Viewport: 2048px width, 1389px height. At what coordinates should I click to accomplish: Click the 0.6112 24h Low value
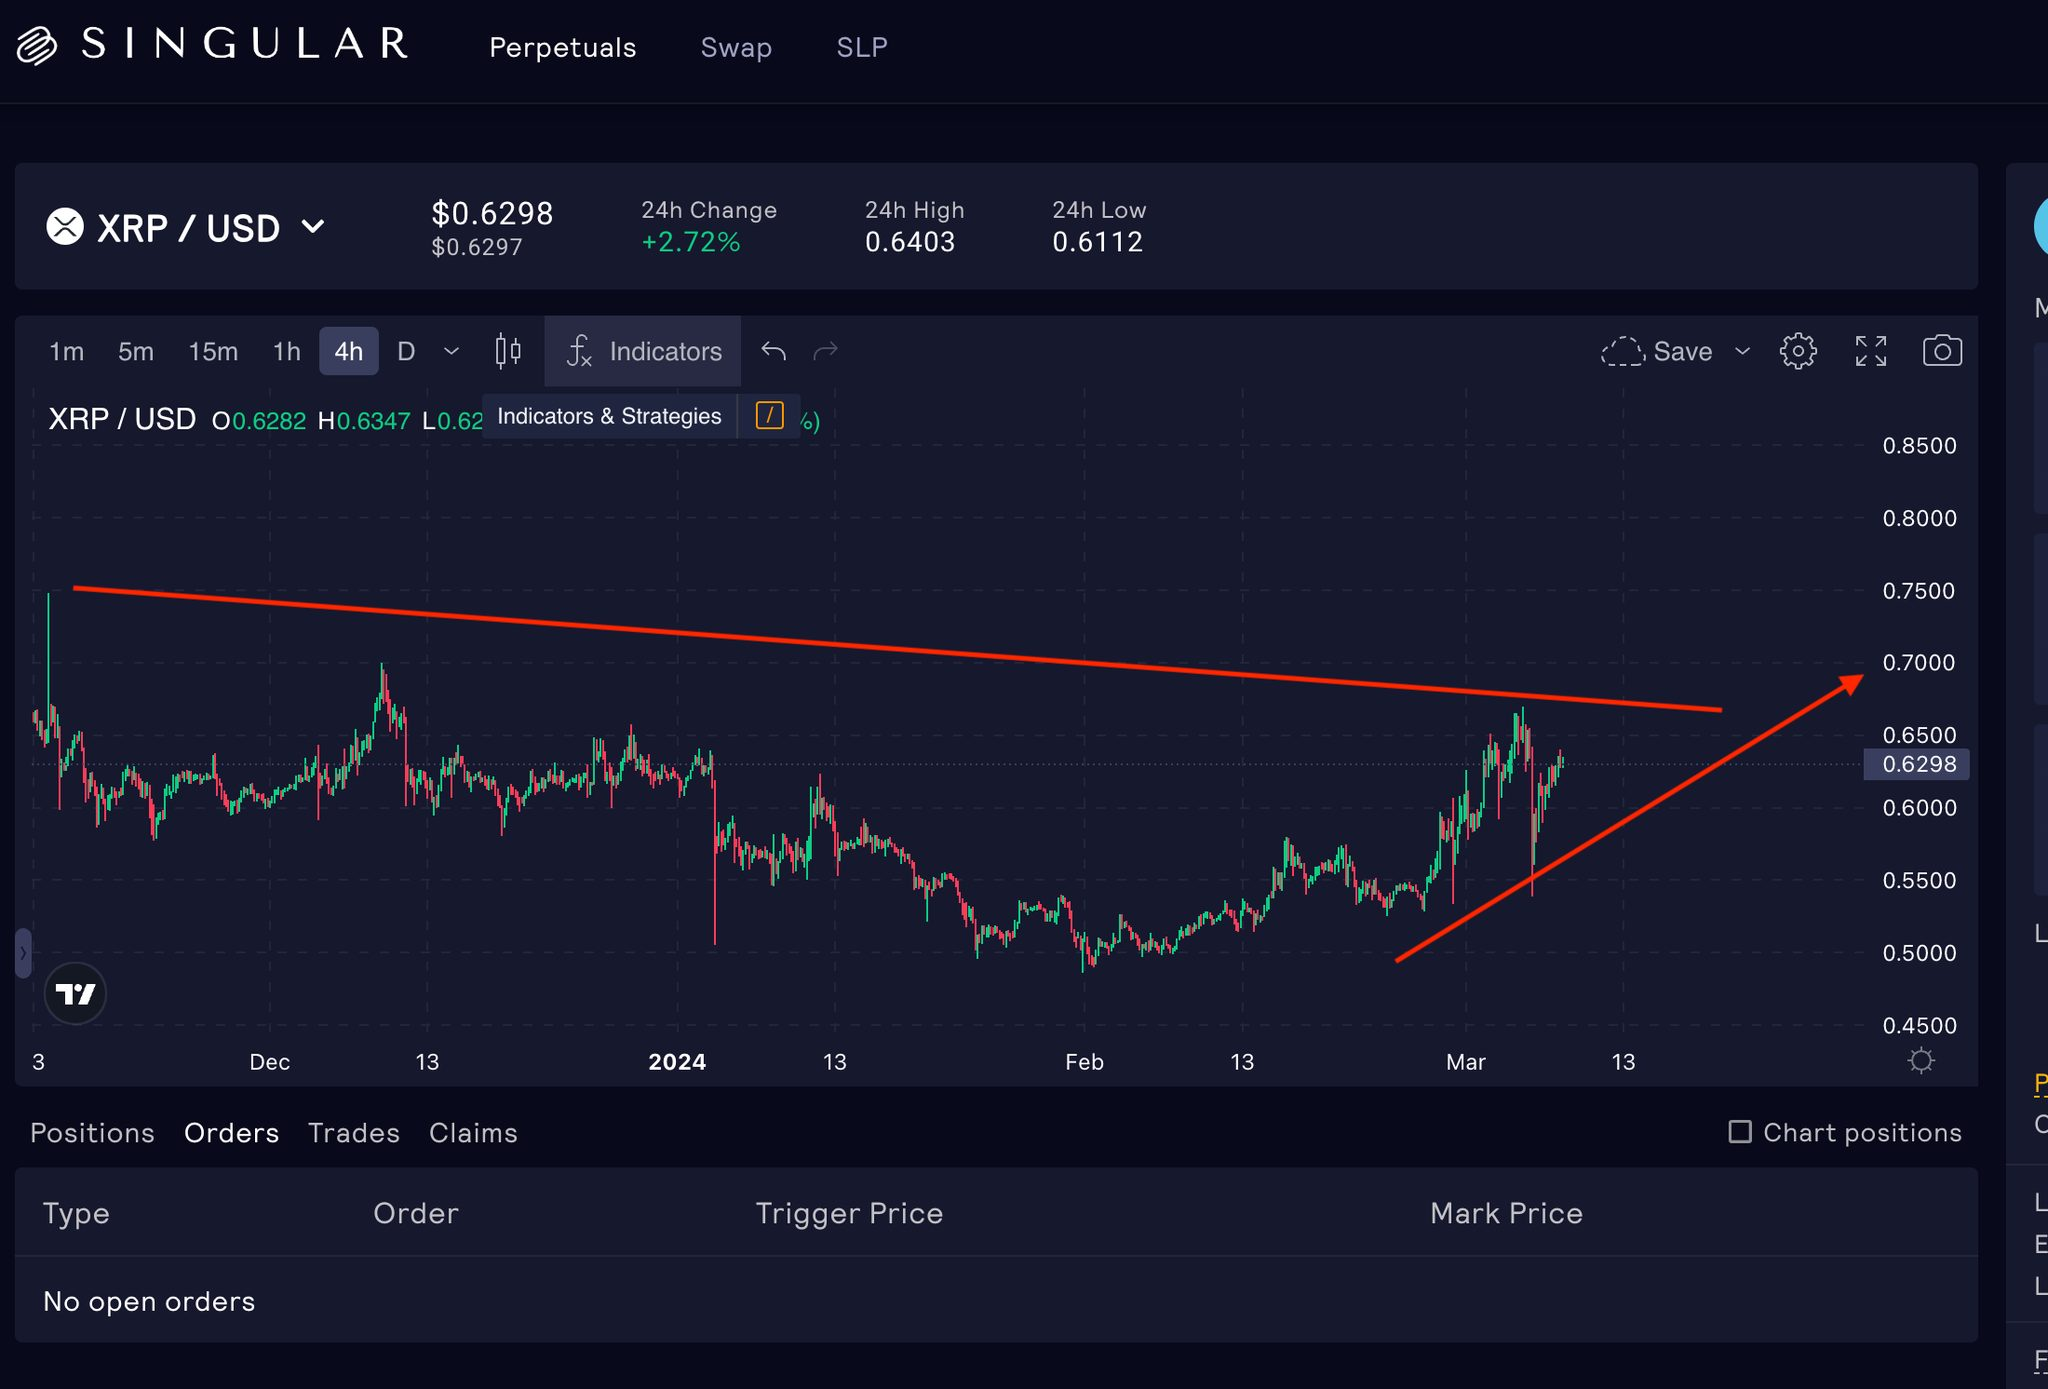(1097, 242)
